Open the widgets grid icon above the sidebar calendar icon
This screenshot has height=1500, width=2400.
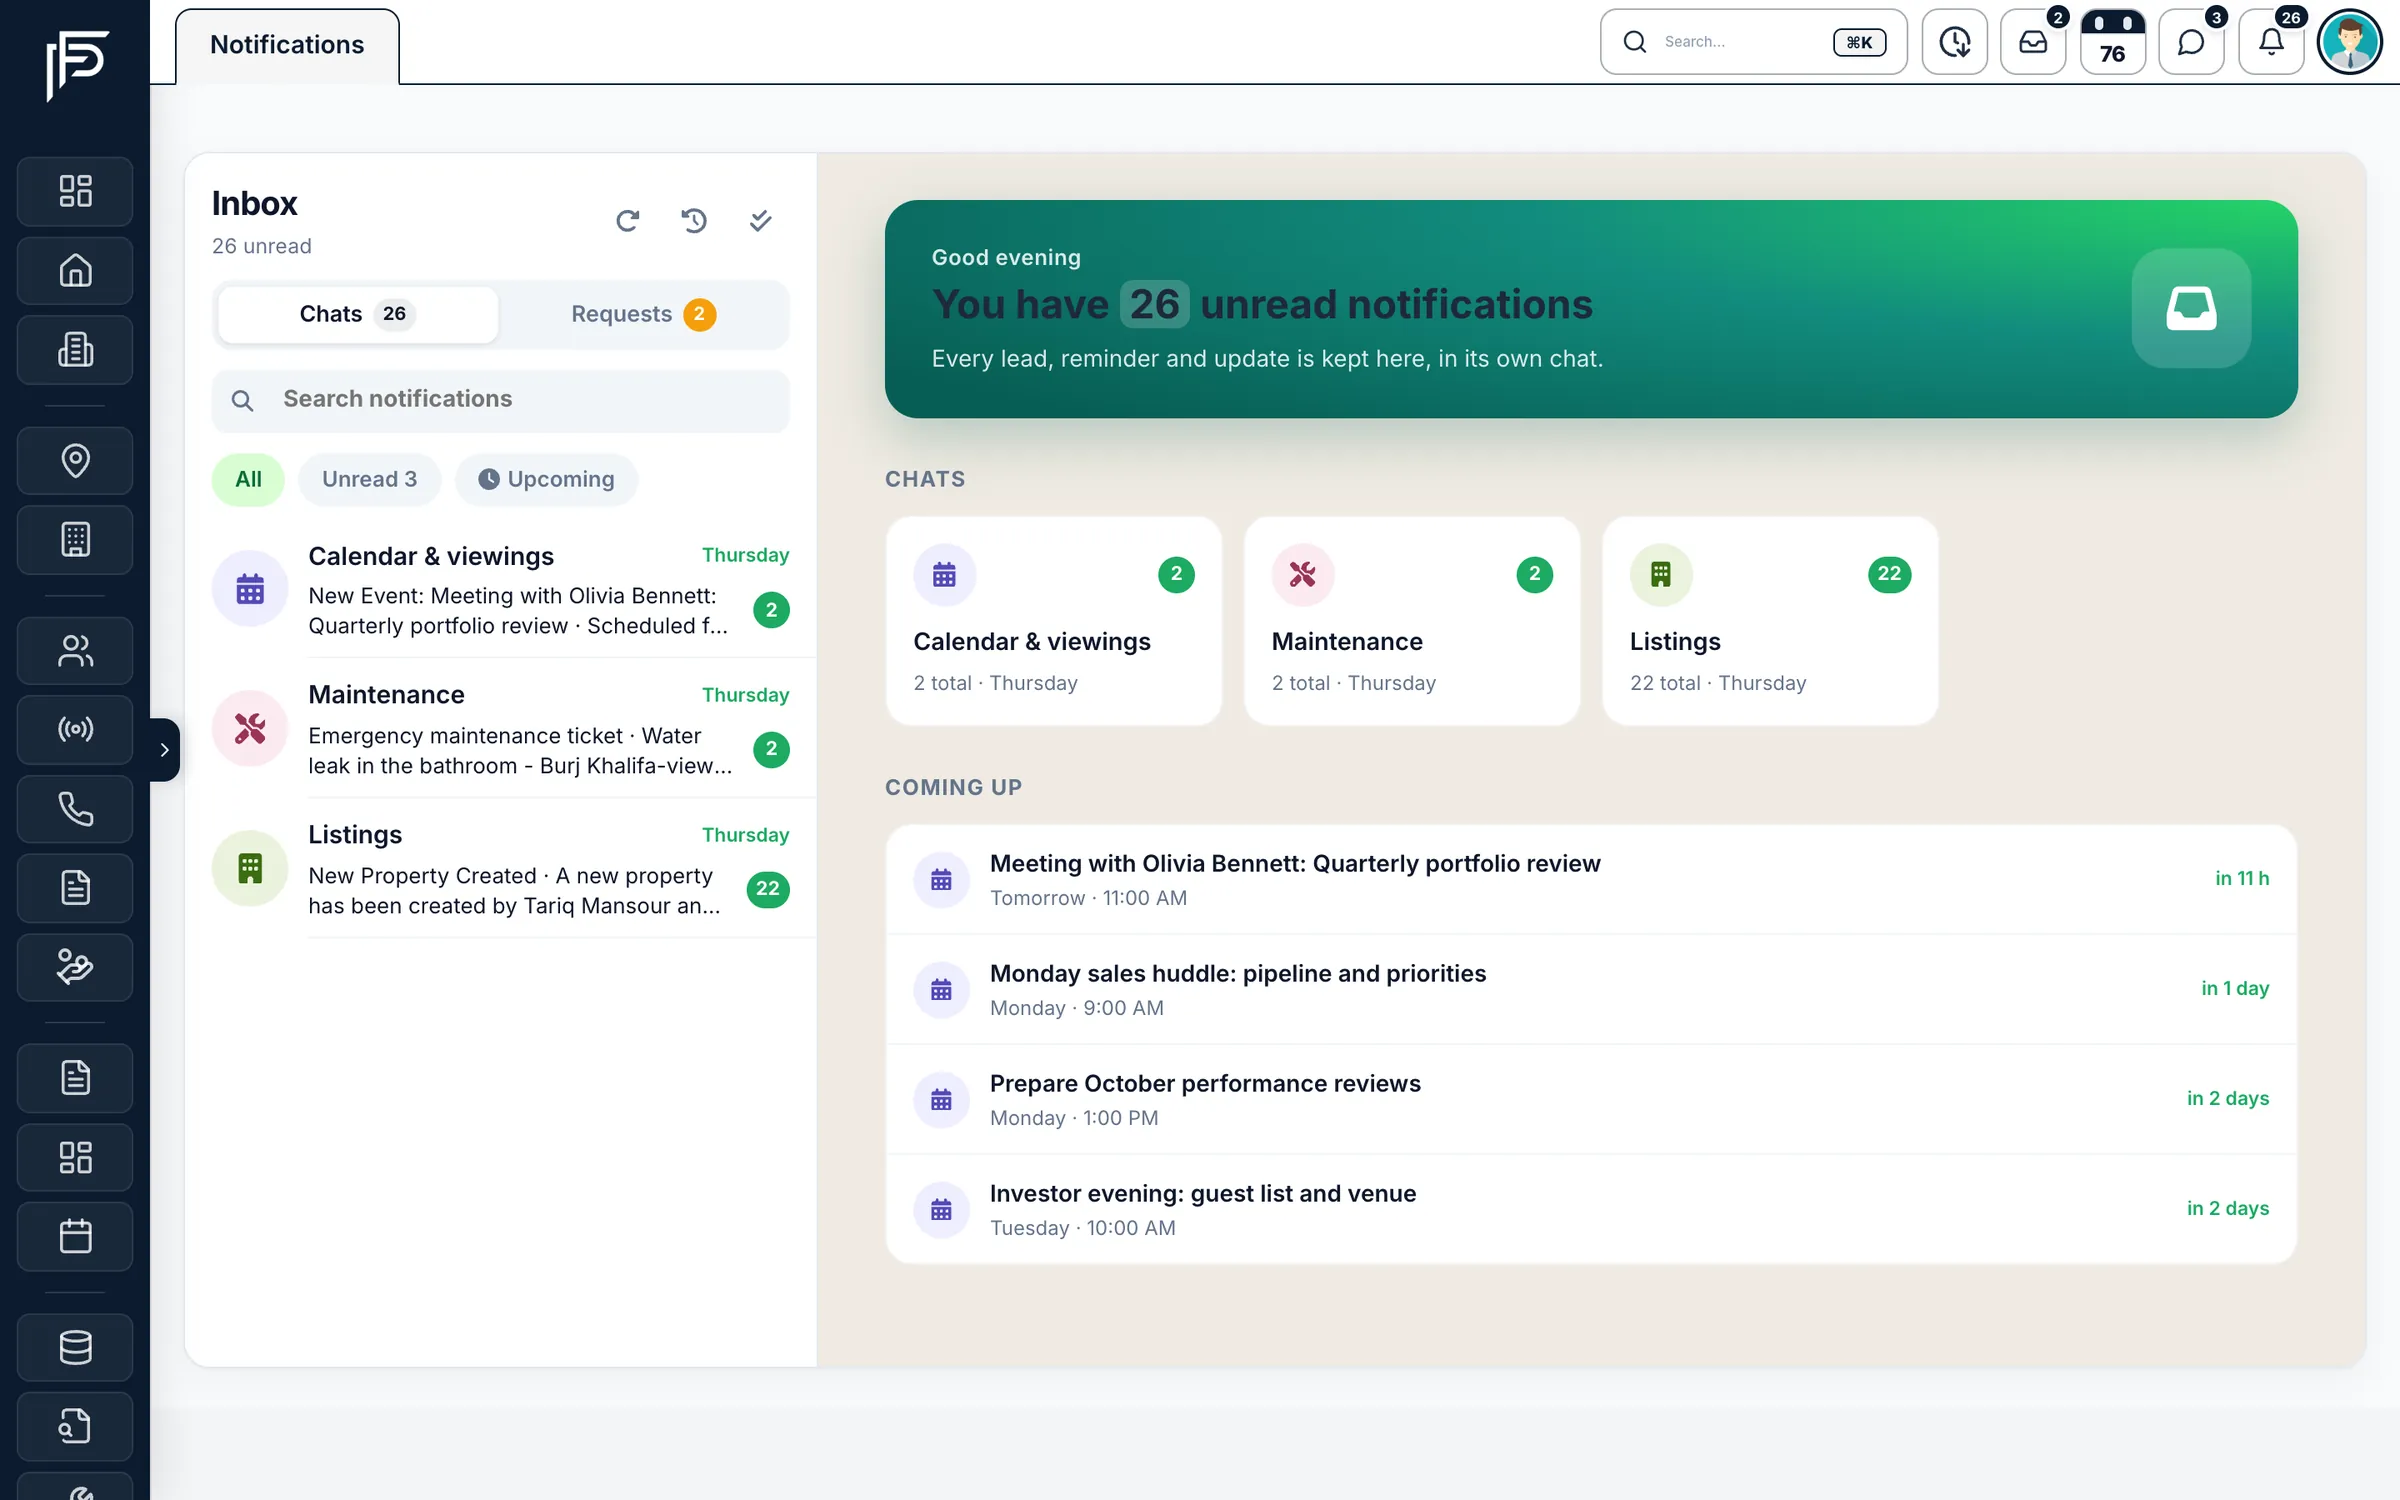75,1157
